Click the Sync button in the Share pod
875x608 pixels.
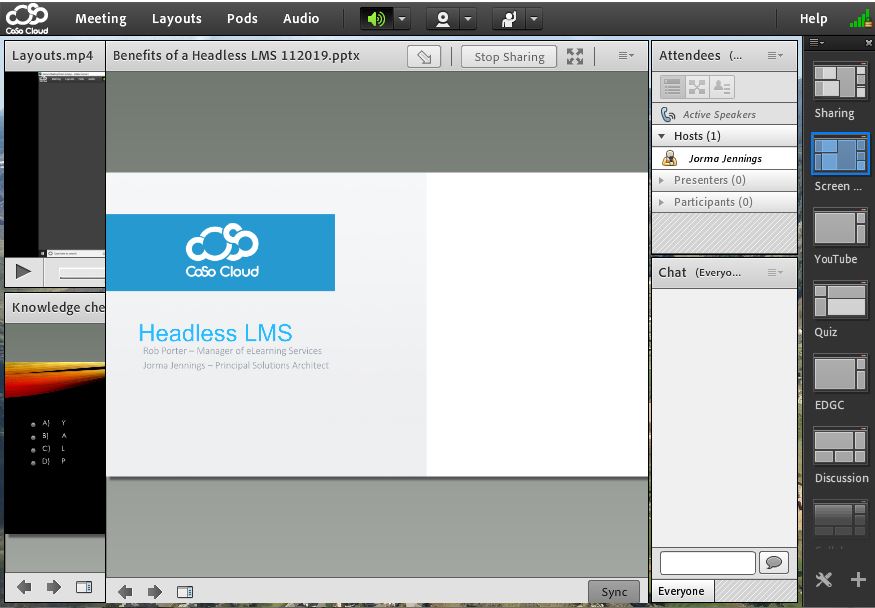pos(614,592)
